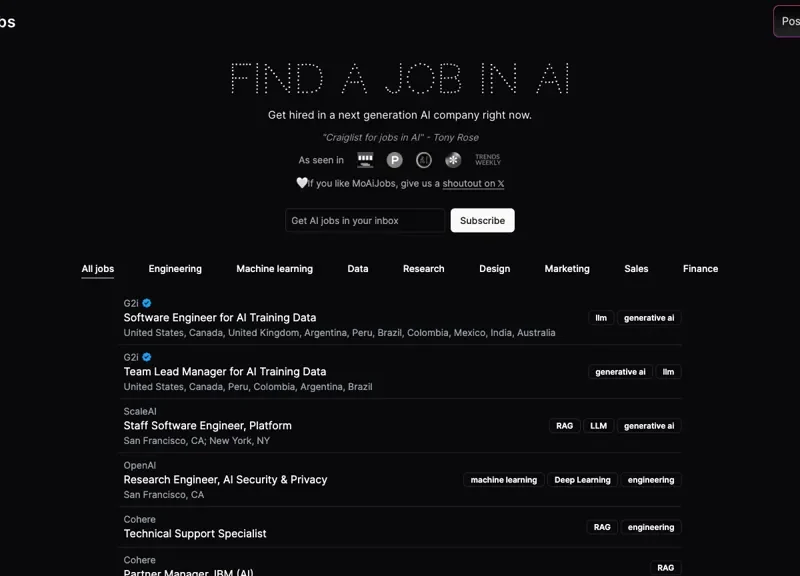Click the Deep Learning tag on OpenAI's listing

tap(582, 480)
